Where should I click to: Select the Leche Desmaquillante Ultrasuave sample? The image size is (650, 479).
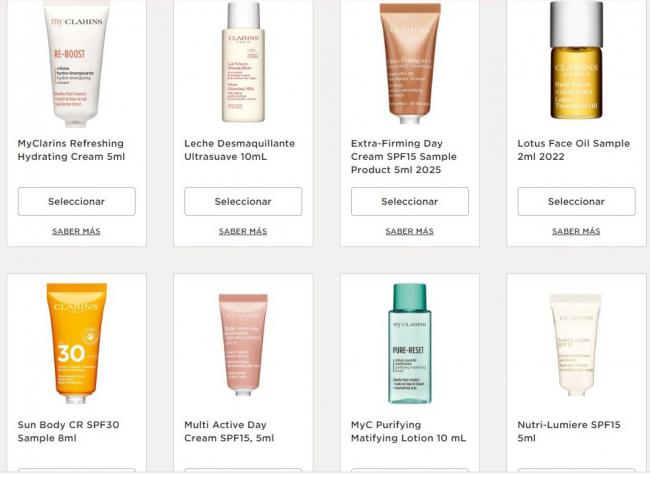click(243, 202)
